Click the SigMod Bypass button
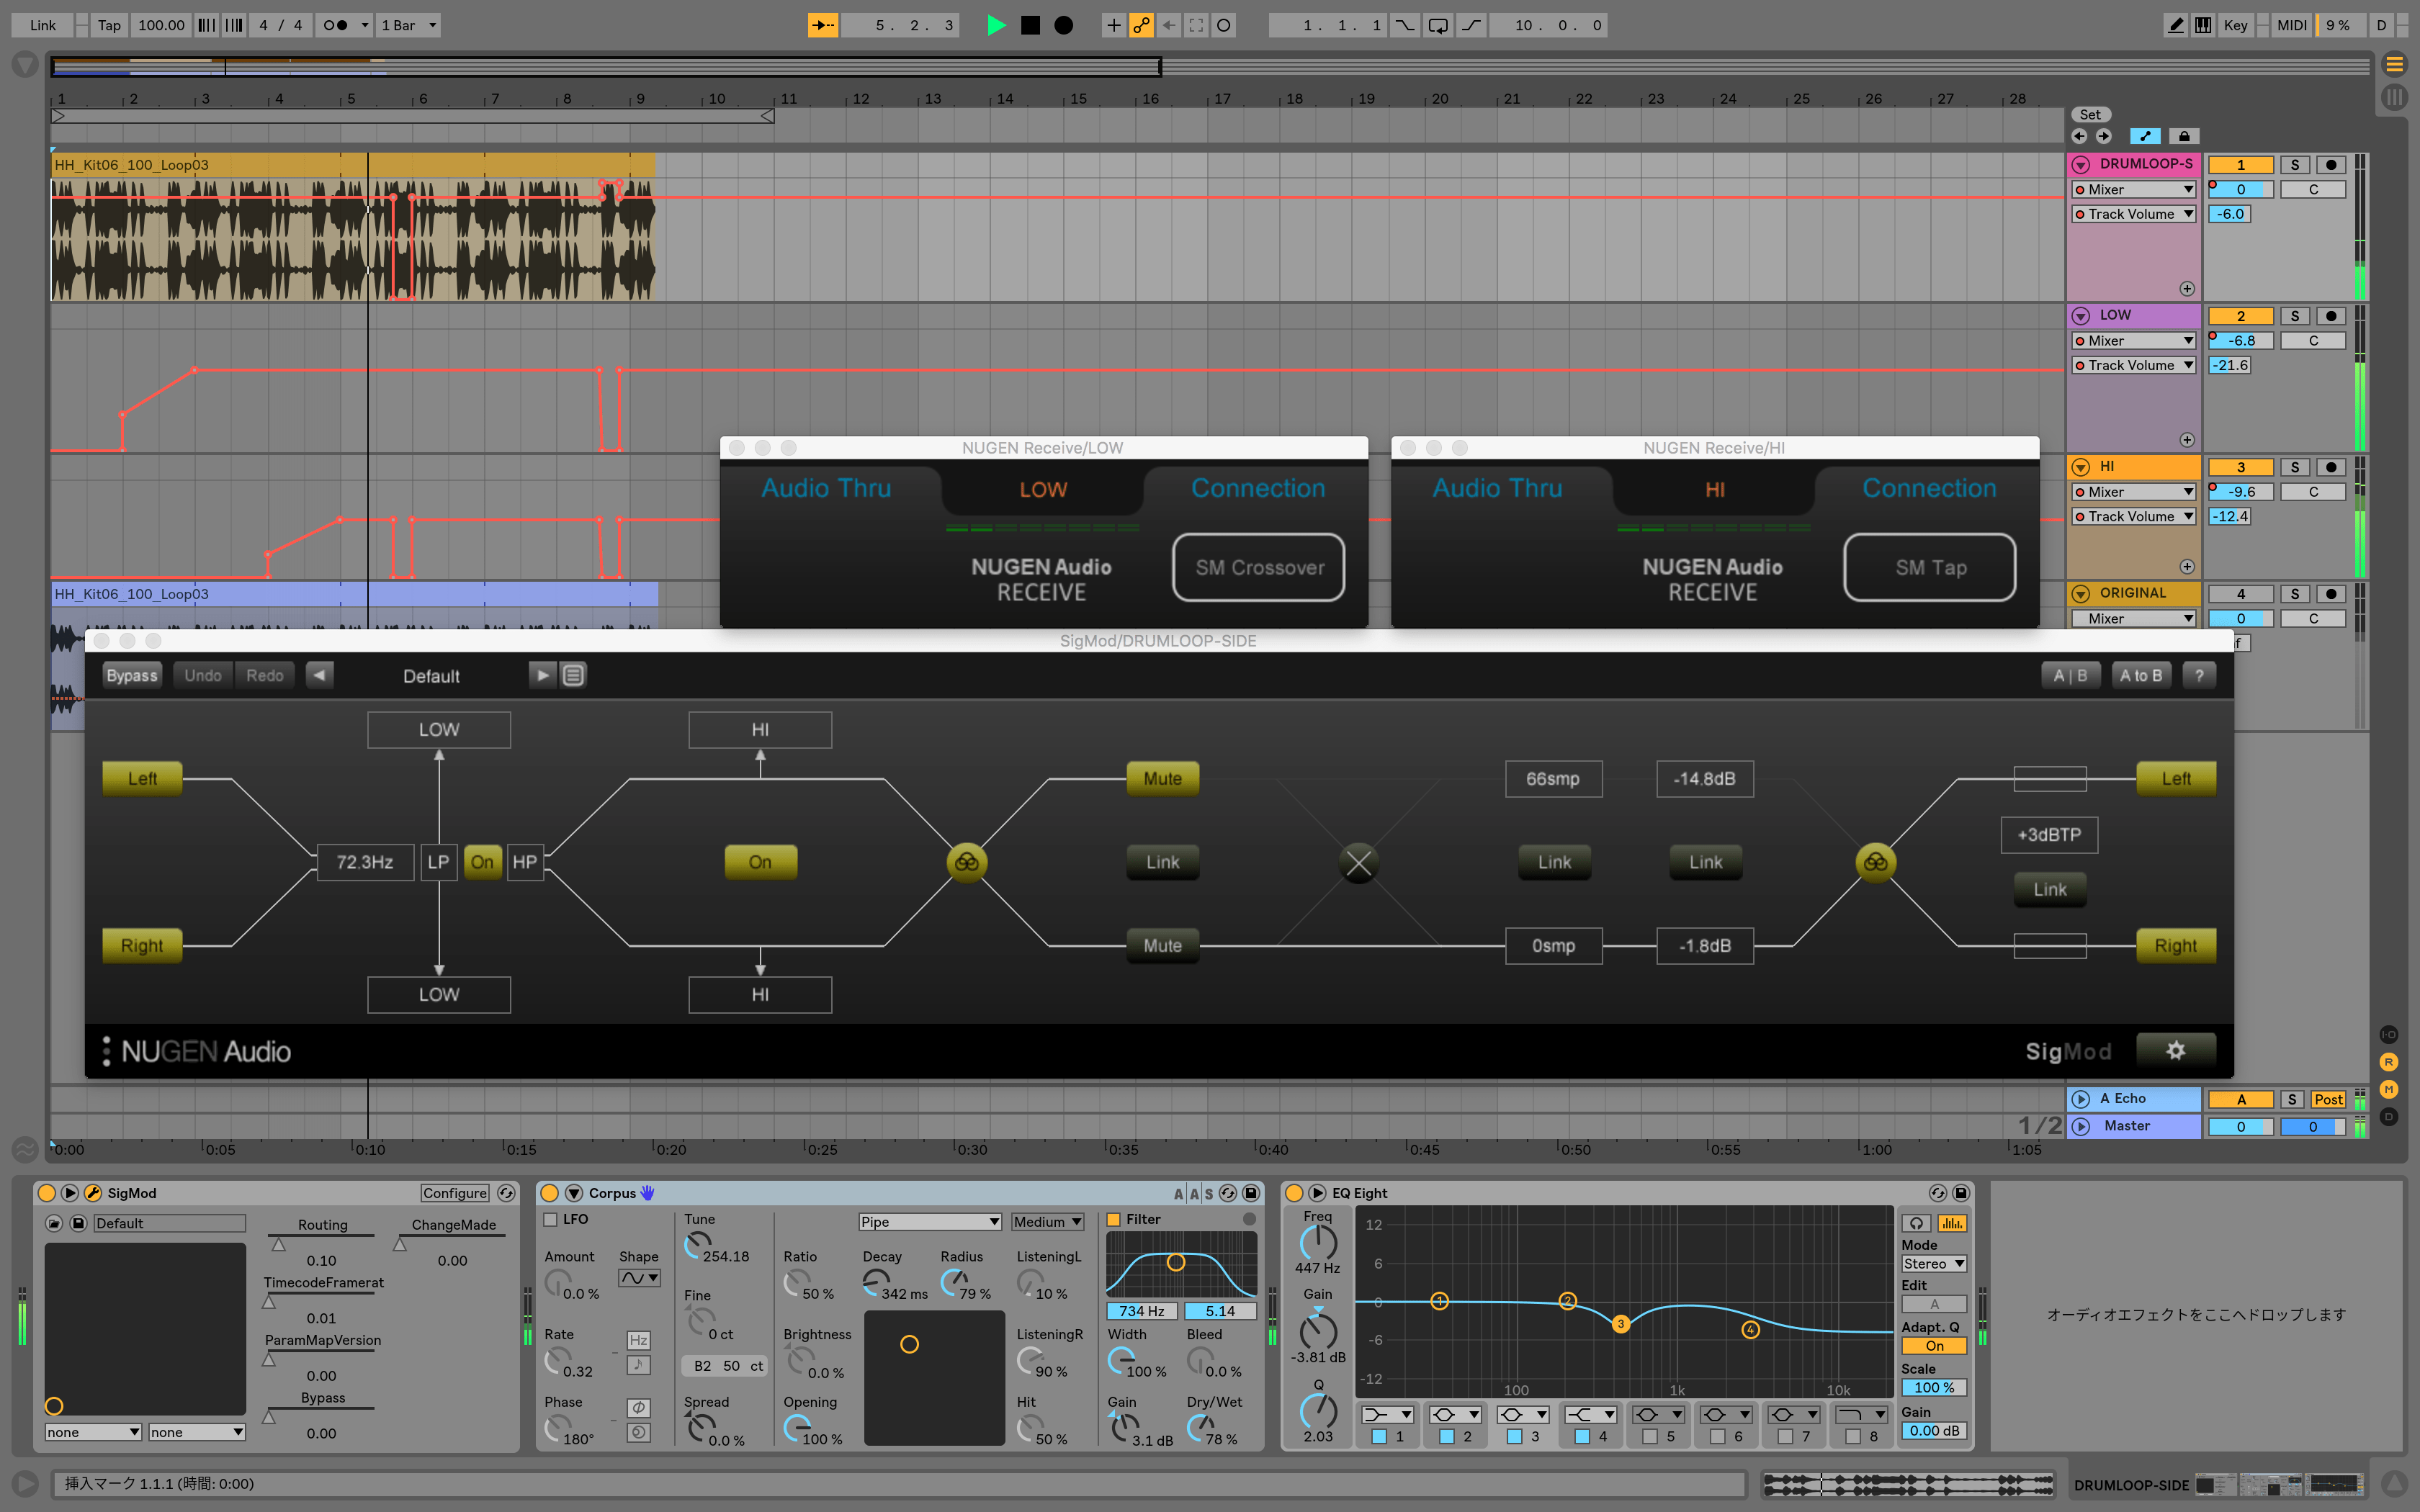 pyautogui.click(x=132, y=675)
